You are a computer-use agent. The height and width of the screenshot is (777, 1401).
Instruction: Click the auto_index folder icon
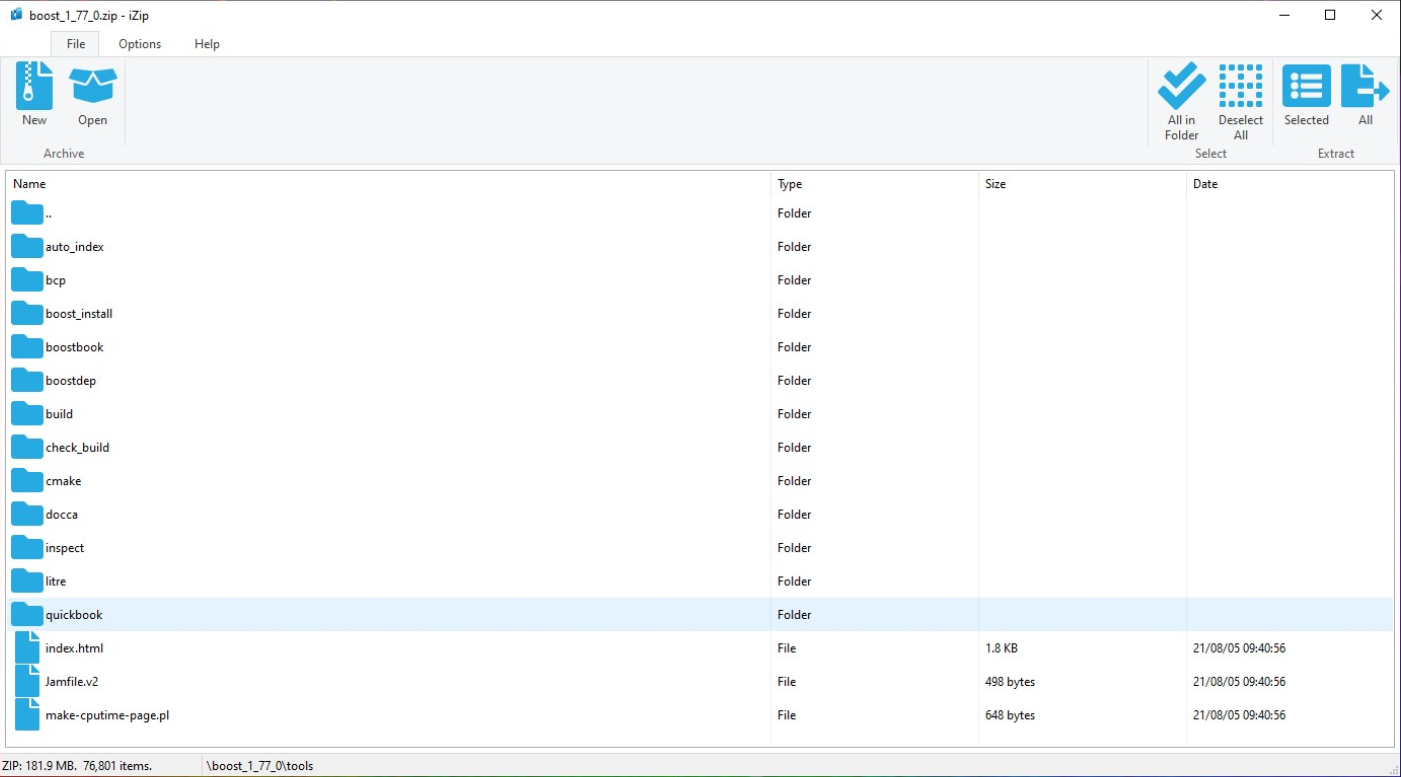pos(27,246)
